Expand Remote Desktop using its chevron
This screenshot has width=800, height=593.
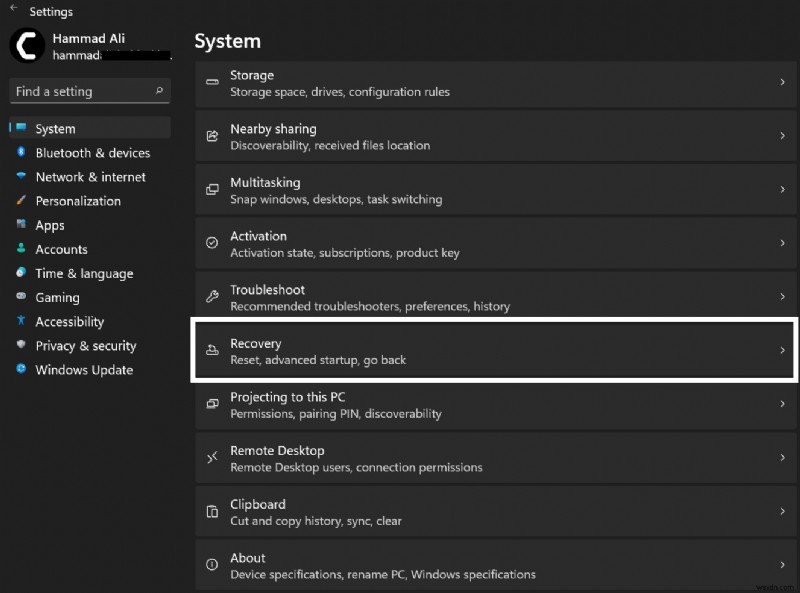[782, 458]
